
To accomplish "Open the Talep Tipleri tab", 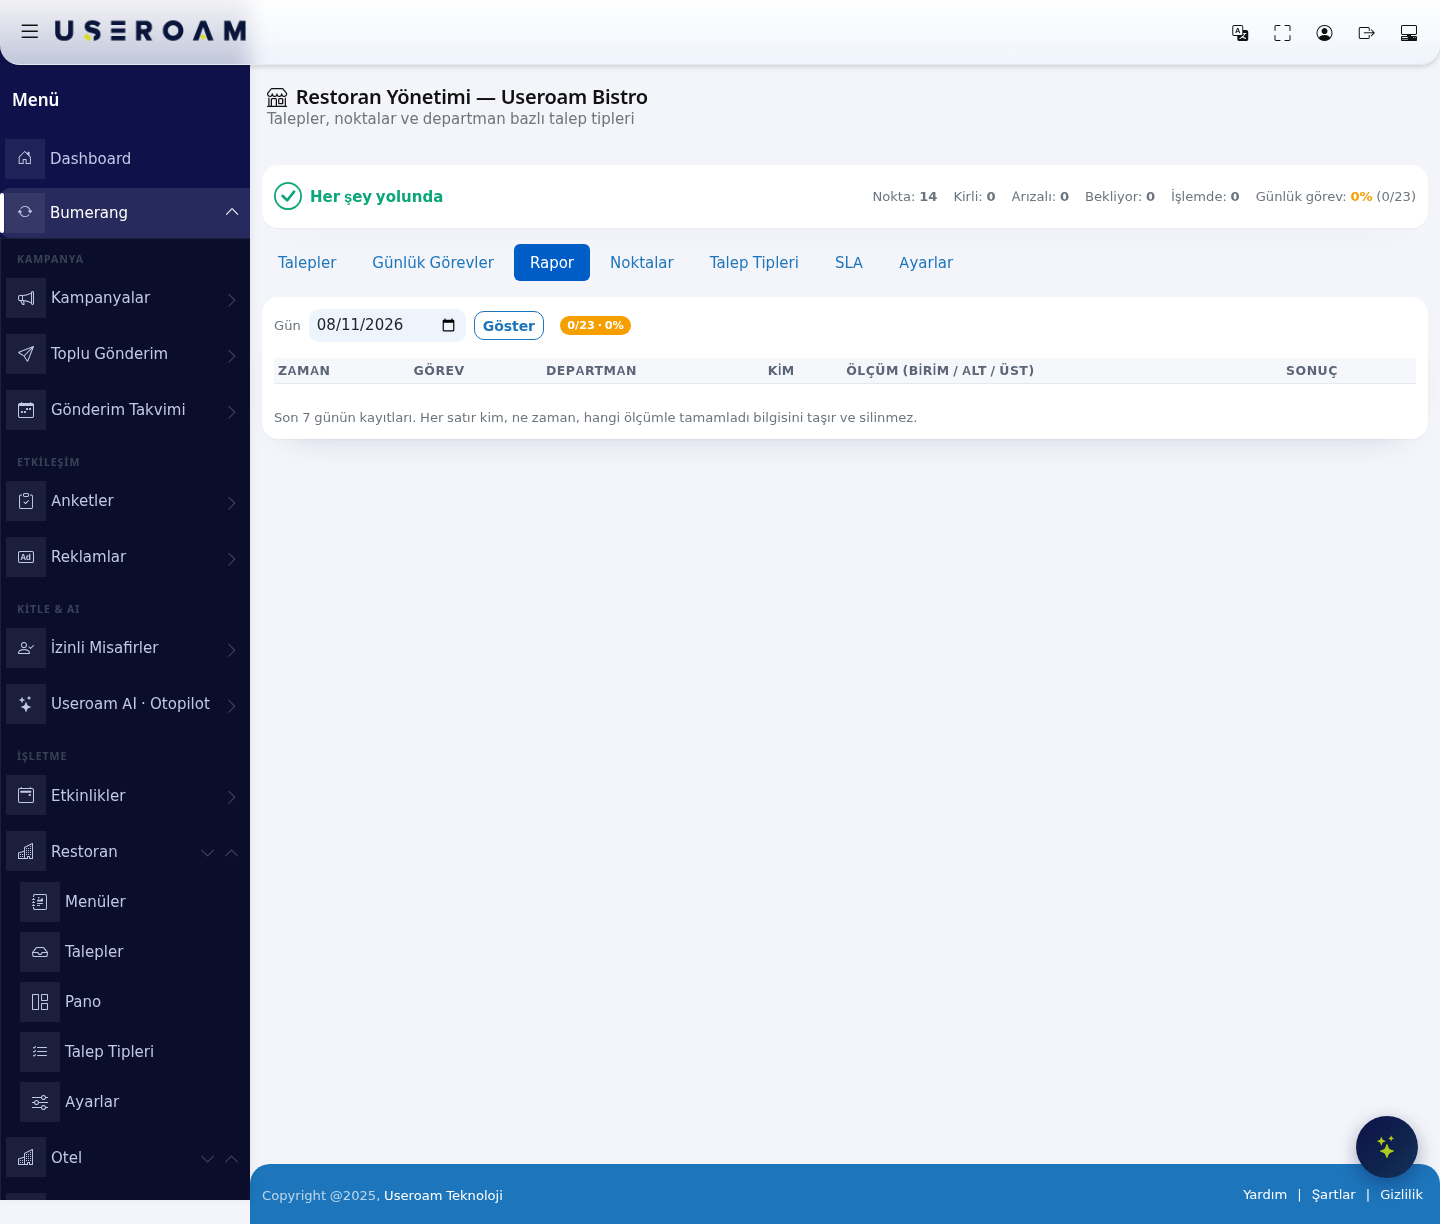I will pos(754,262).
